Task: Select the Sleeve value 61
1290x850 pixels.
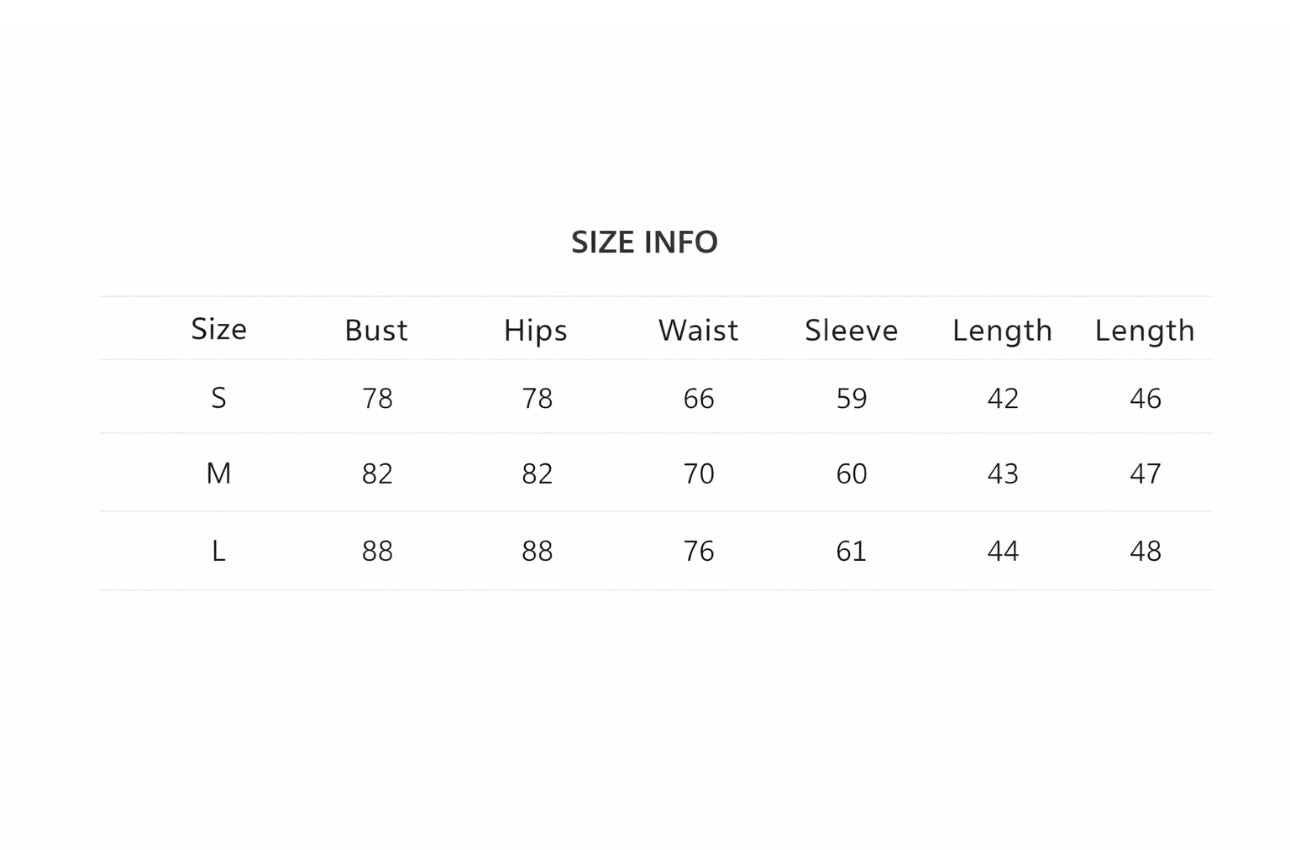Action: click(x=851, y=551)
